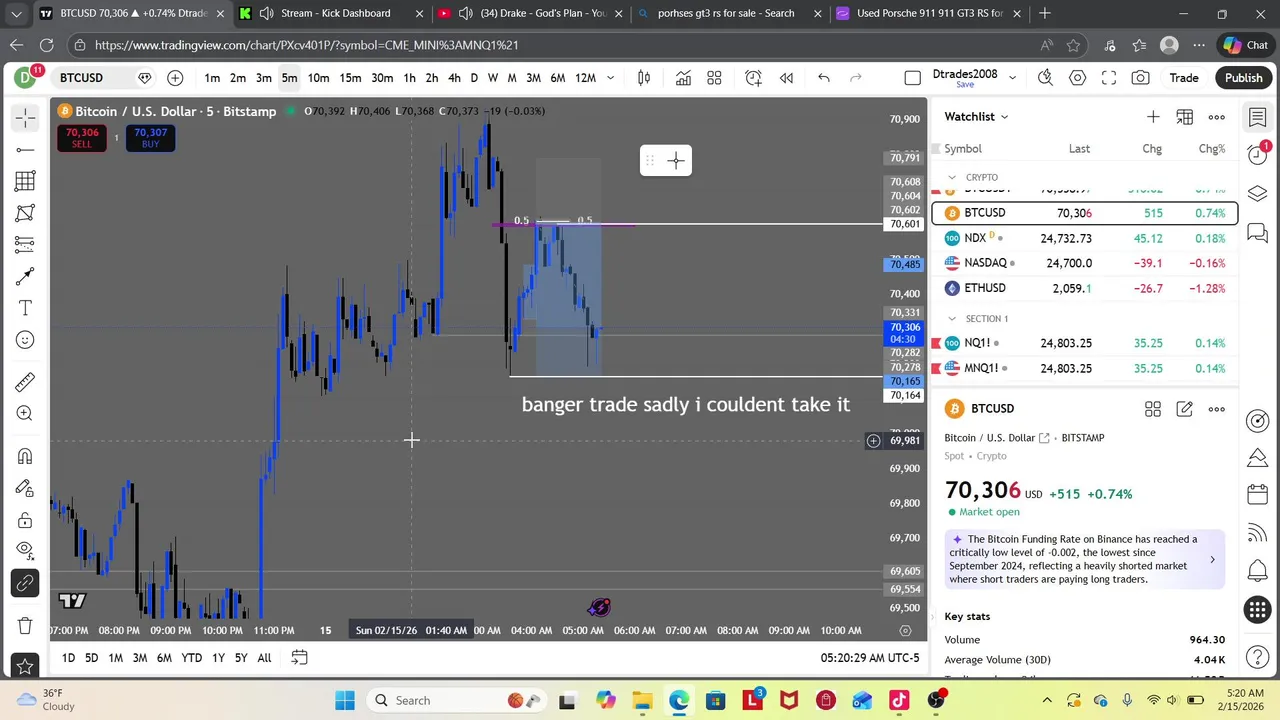Select the NQ1! watchlist row
Screen dimensions: 1280x720
click(x=1085, y=343)
